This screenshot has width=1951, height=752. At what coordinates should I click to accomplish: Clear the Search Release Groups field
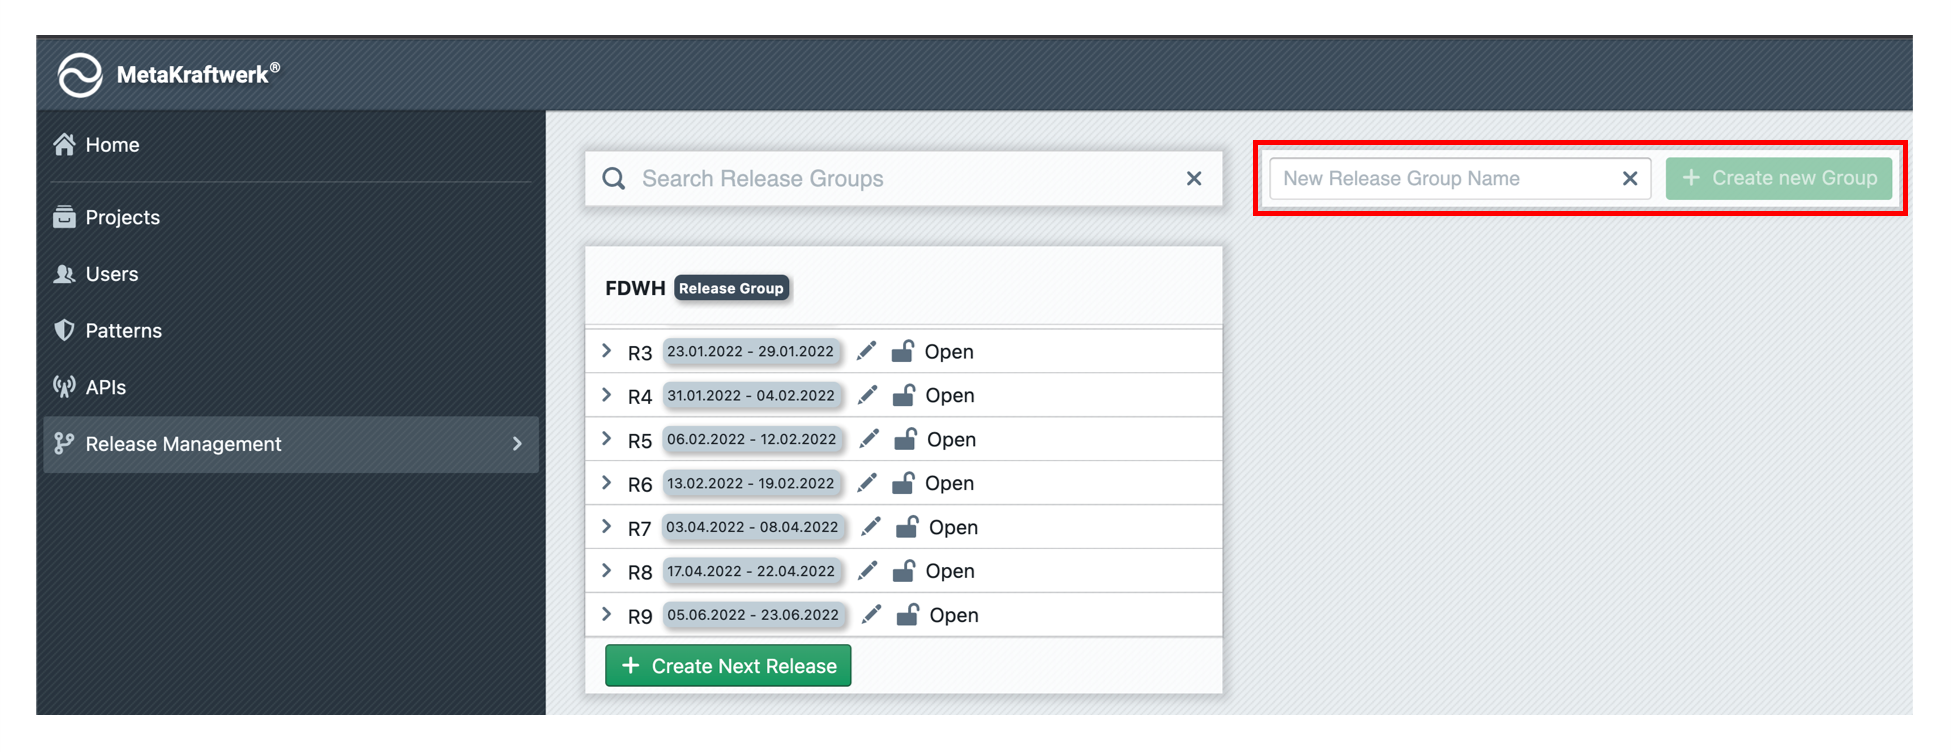coord(1194,179)
